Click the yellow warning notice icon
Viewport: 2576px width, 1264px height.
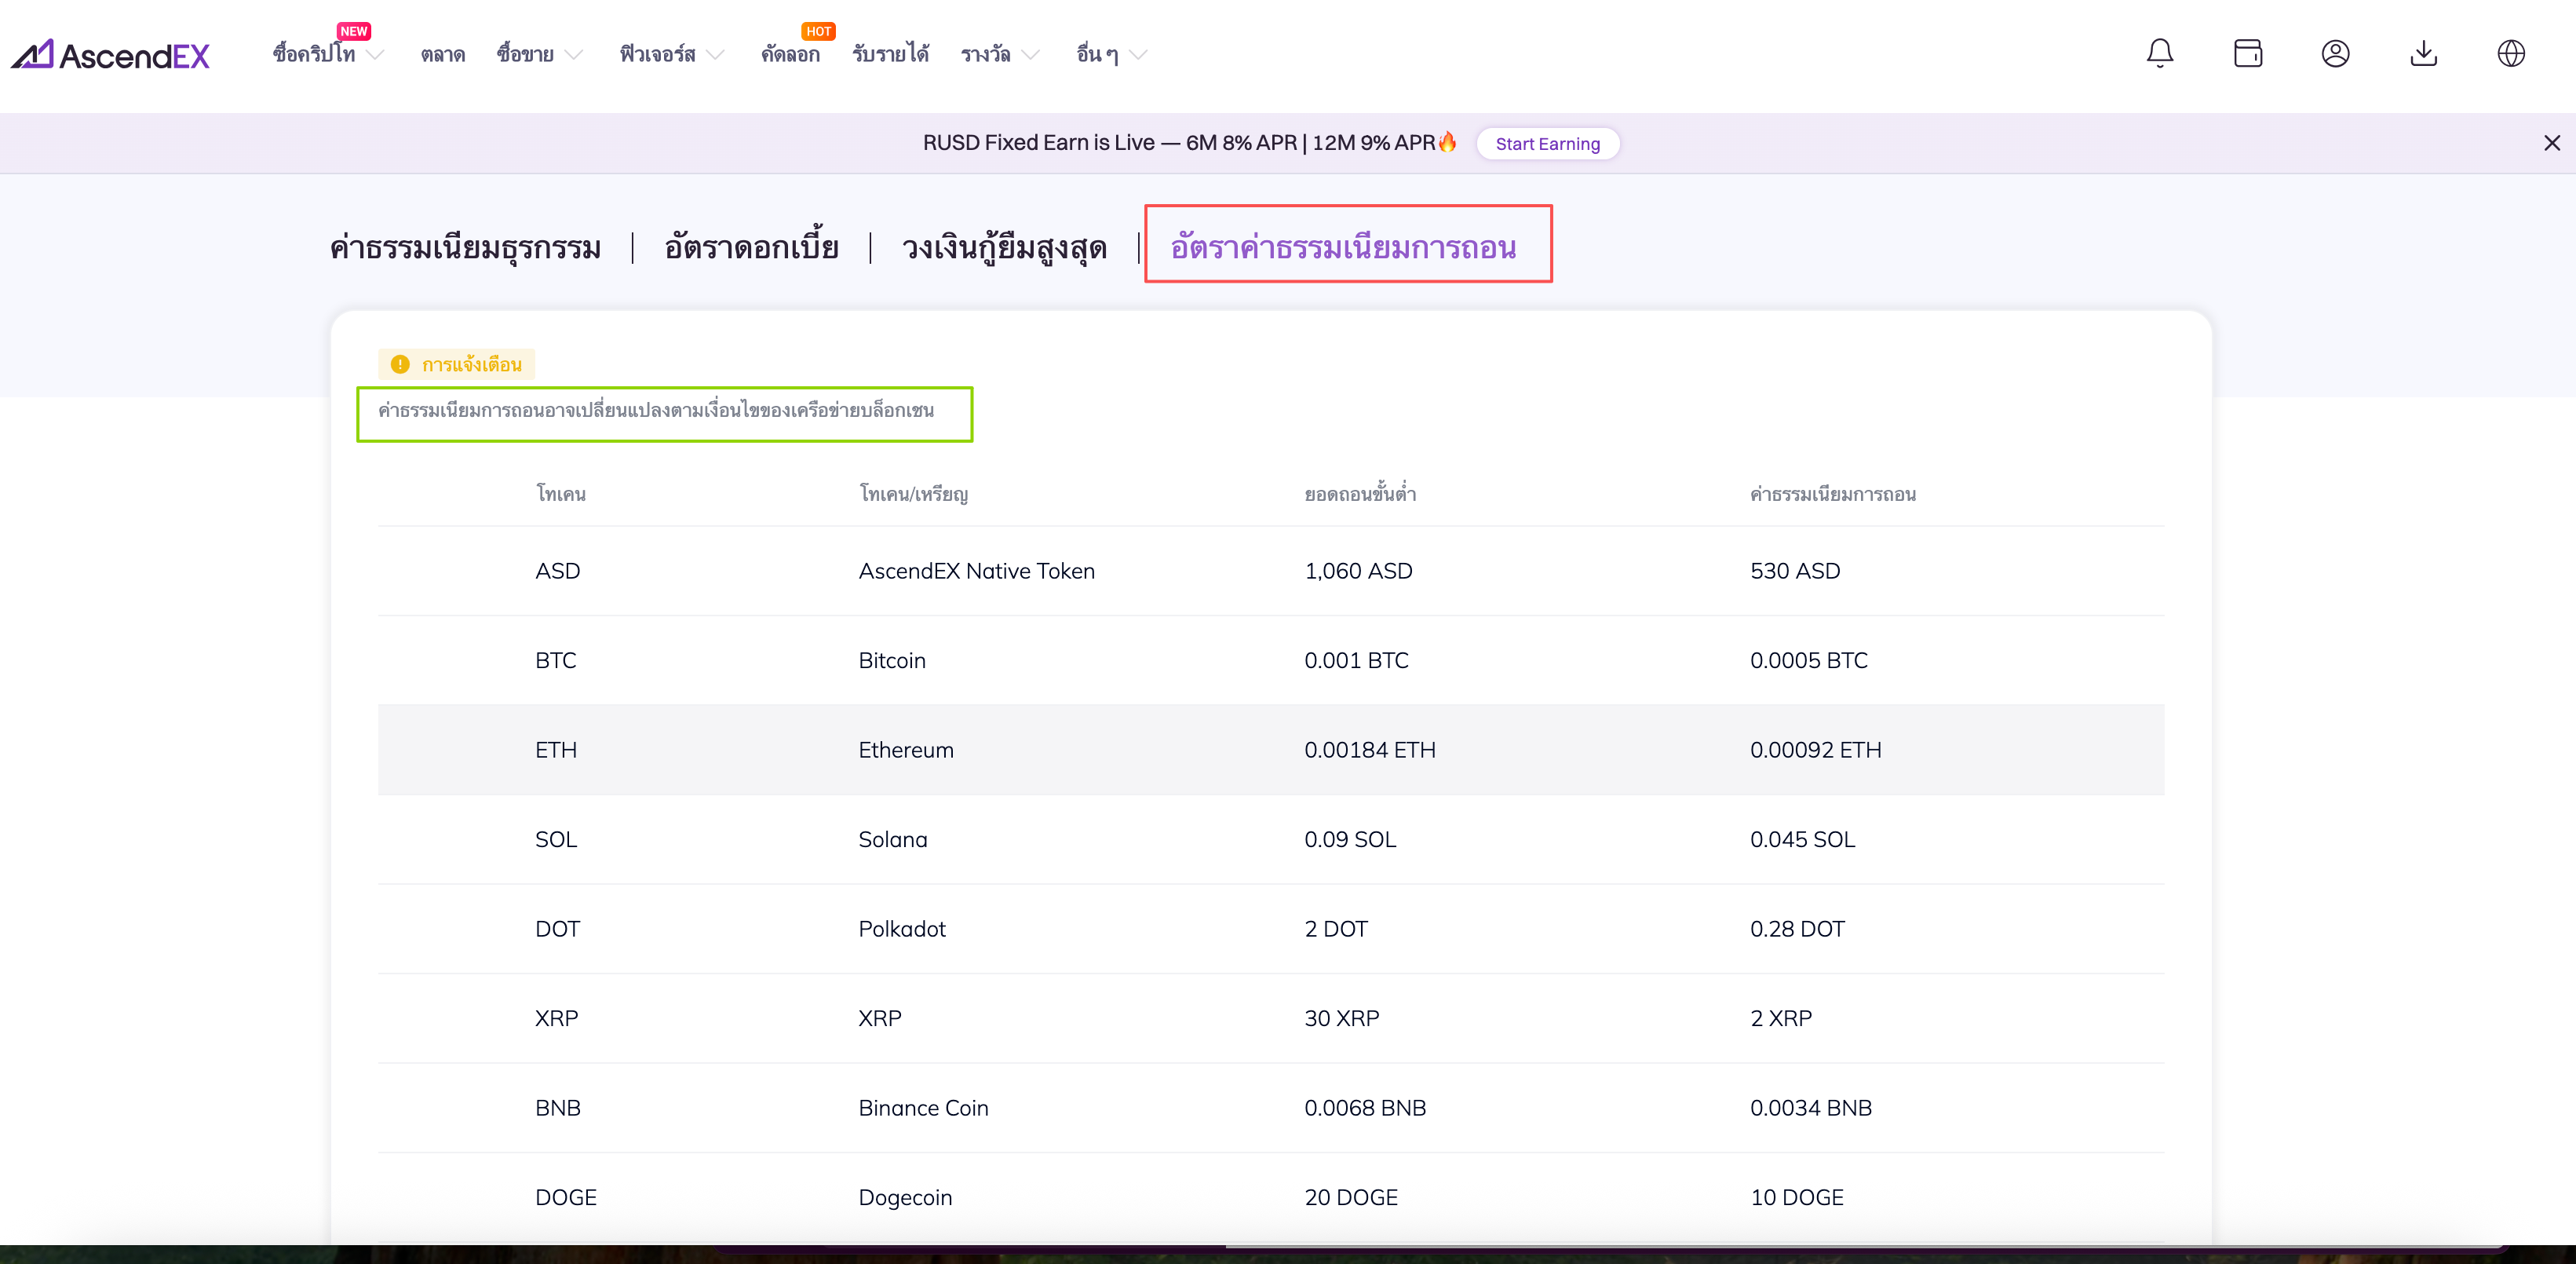[x=400, y=364]
